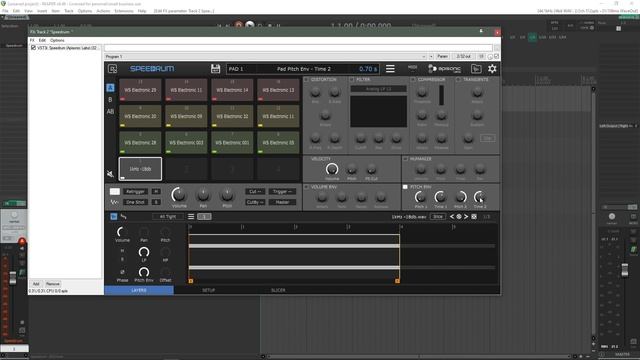Click REAPER transport record button
Image resolution: width=640 pixels, height=360 pixels.
[x=239, y=25]
